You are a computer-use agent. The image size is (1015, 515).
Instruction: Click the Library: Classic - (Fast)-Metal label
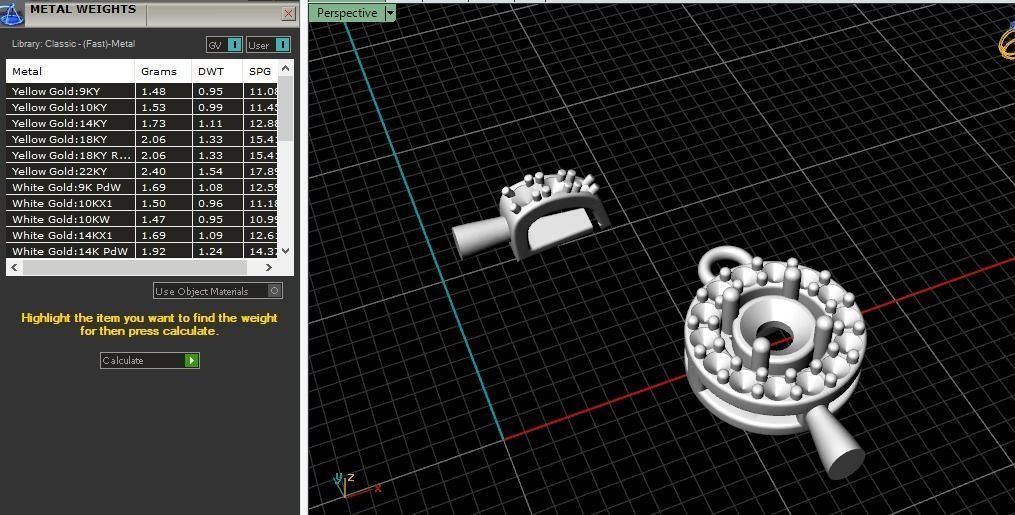point(73,44)
